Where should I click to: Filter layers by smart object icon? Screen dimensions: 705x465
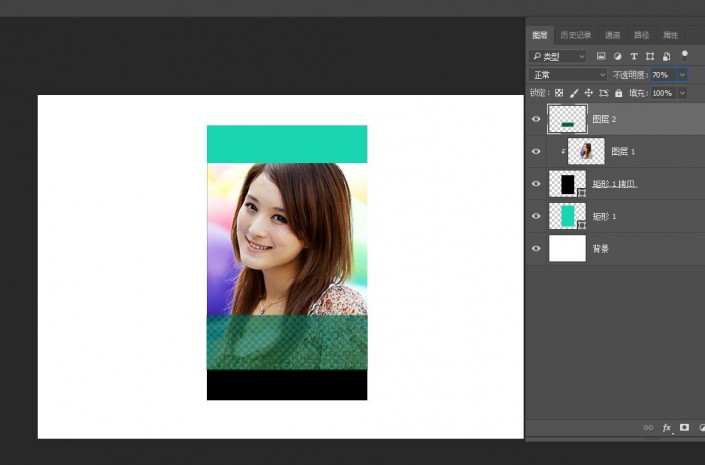click(666, 56)
